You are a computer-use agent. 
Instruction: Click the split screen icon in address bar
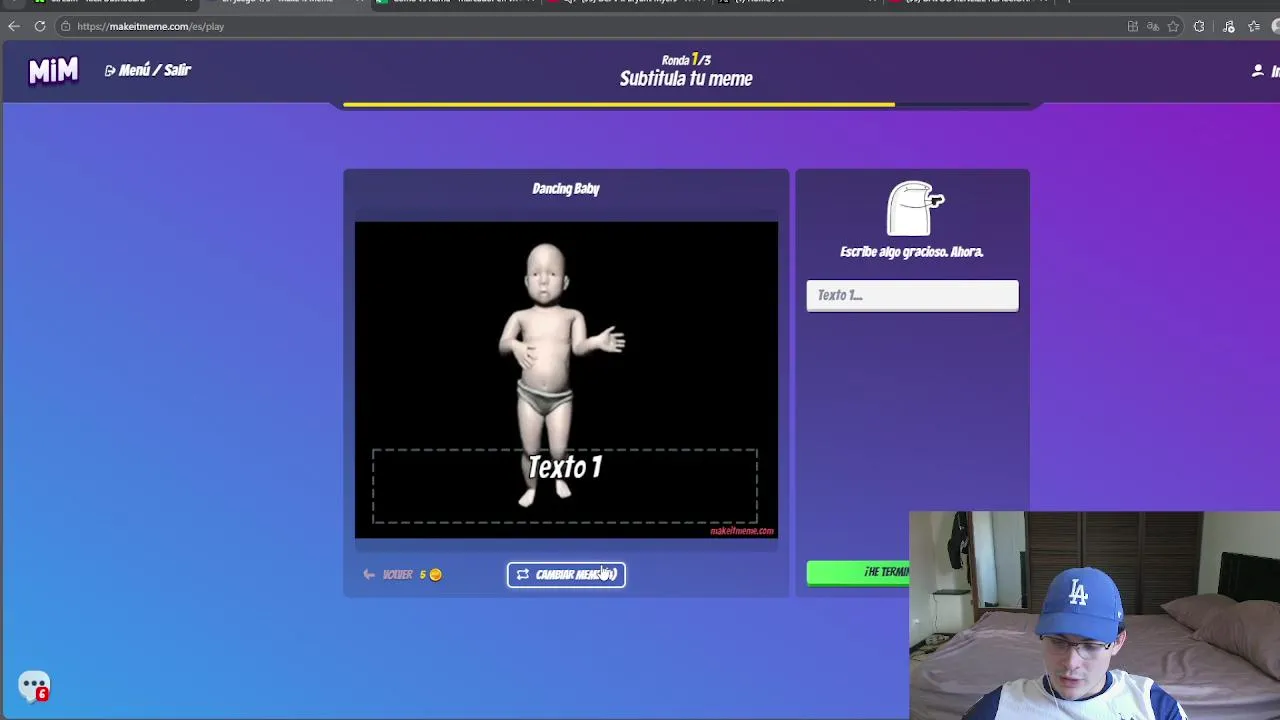coord(1133,26)
